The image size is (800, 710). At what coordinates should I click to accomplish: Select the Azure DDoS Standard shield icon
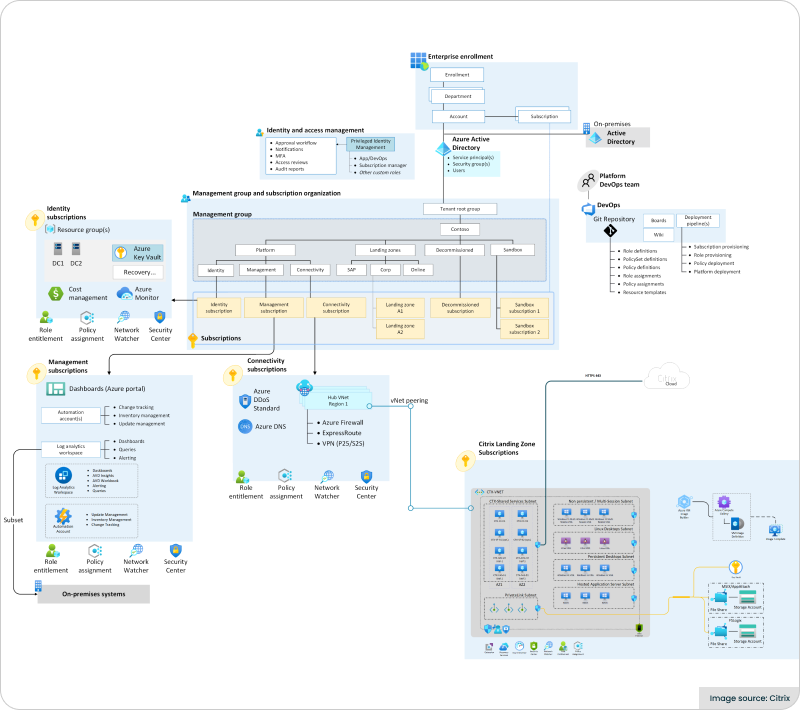pyautogui.click(x=245, y=400)
